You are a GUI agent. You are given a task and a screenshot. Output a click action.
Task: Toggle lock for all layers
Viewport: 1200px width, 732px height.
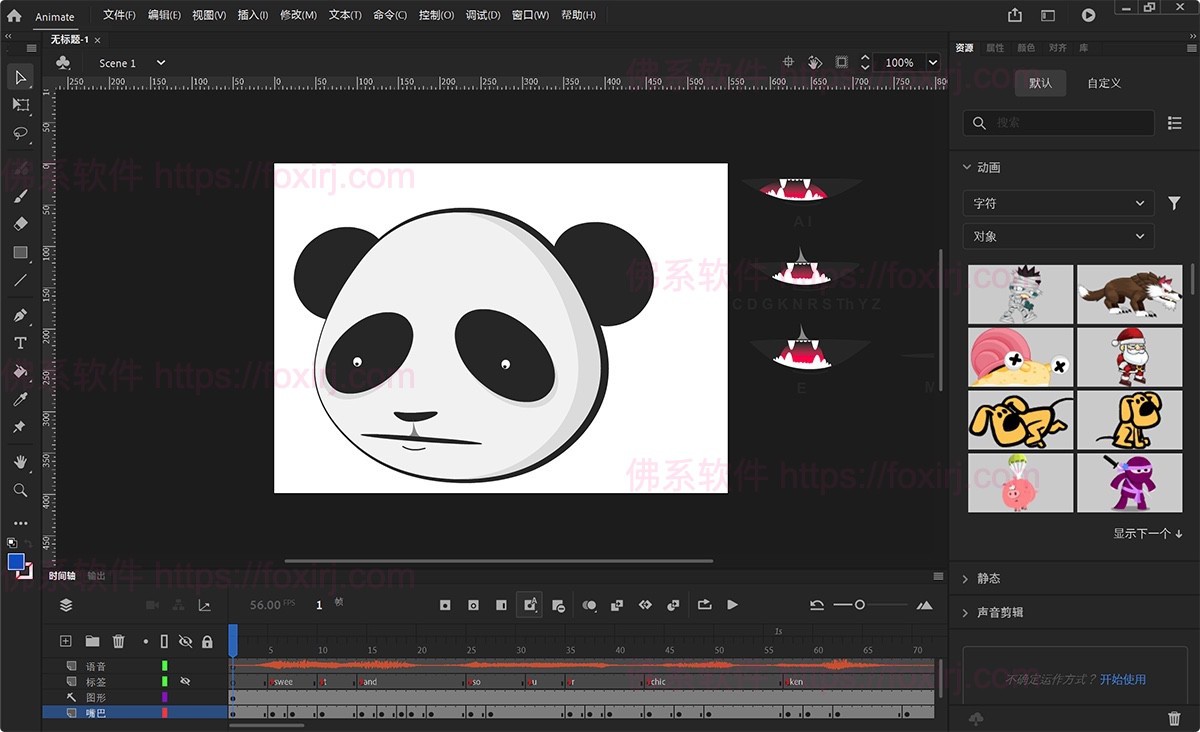tap(207, 641)
